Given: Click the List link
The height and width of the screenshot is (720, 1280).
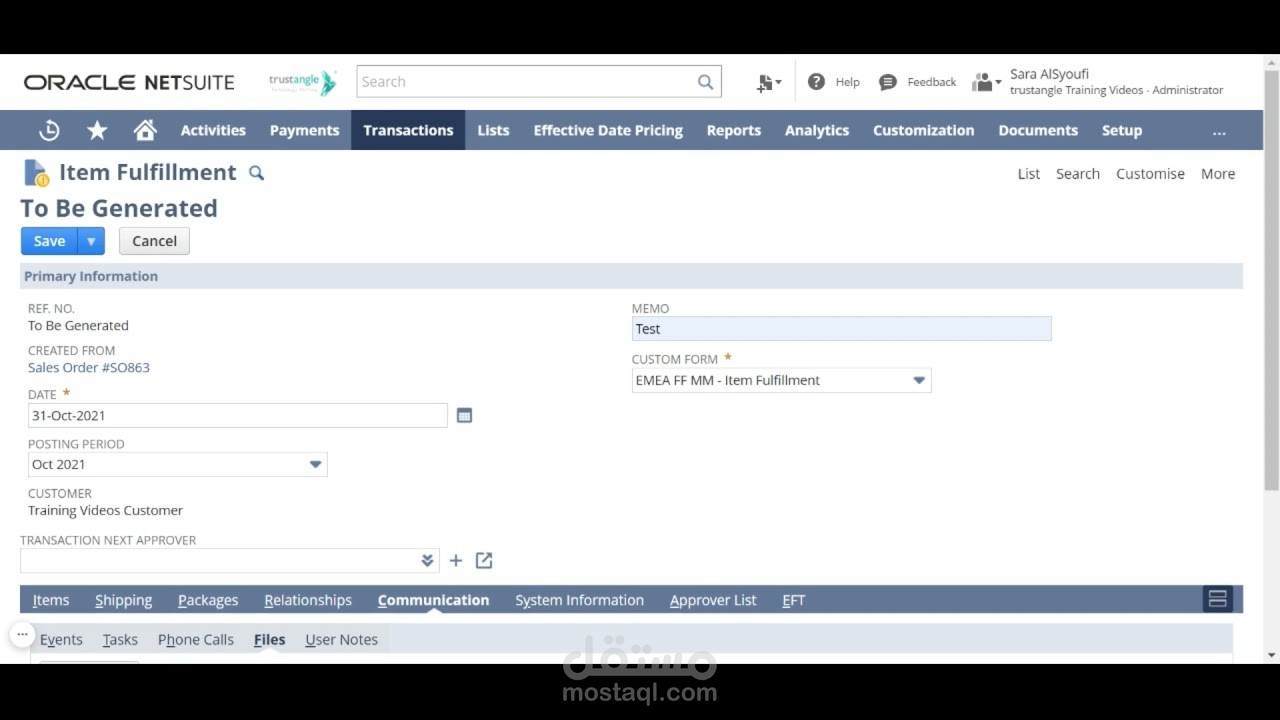Looking at the screenshot, I should tap(1029, 174).
